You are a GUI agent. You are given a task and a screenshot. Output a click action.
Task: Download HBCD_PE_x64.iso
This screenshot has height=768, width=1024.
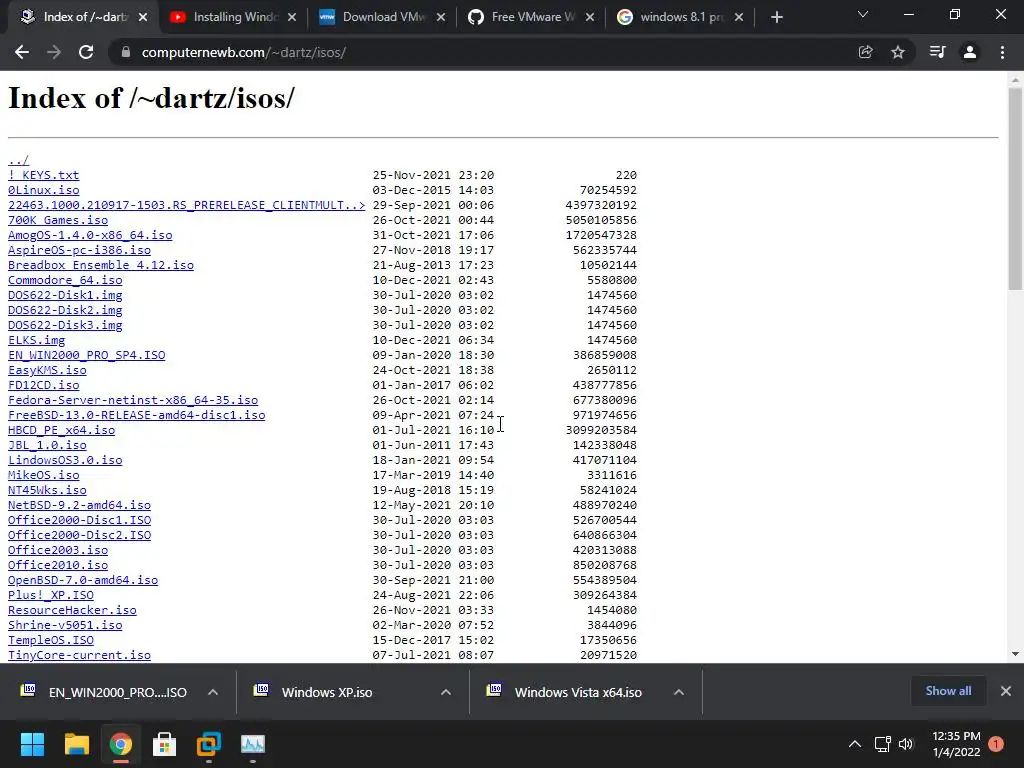[61, 430]
